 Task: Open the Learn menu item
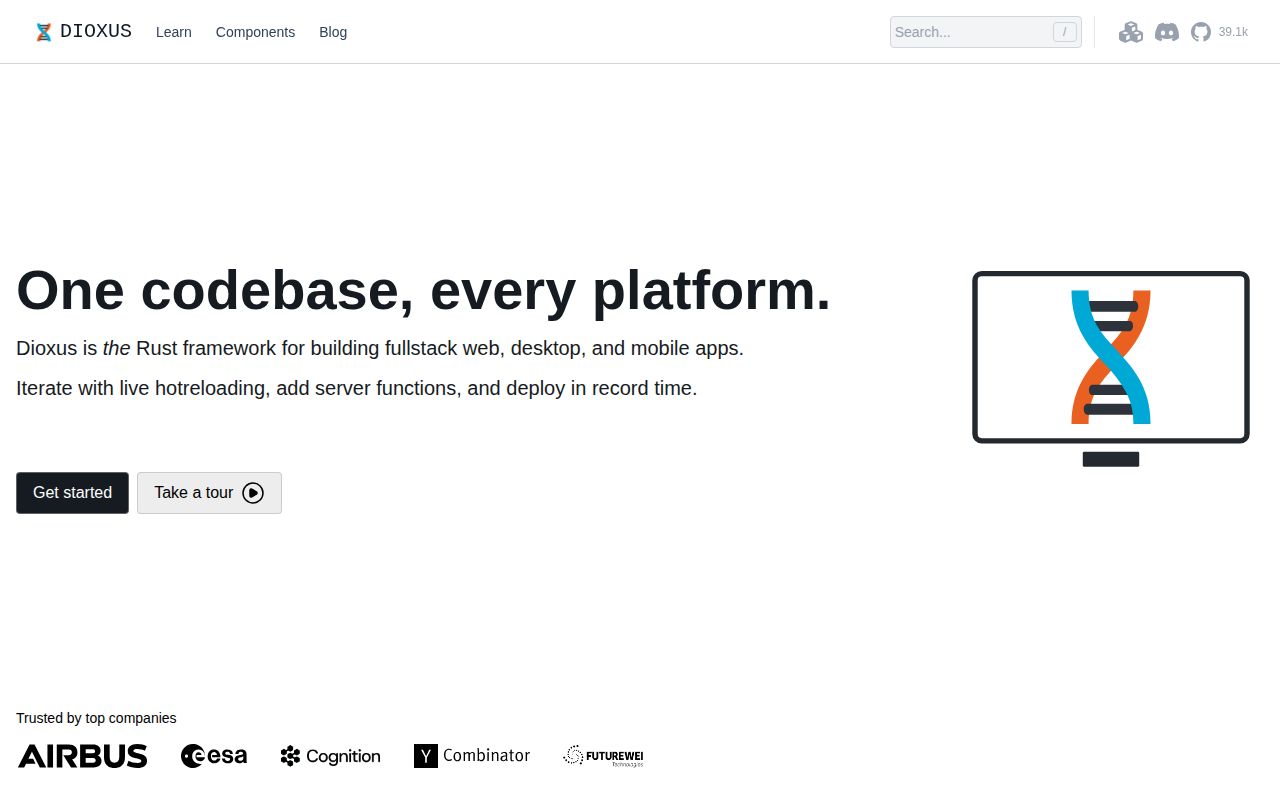point(174,32)
